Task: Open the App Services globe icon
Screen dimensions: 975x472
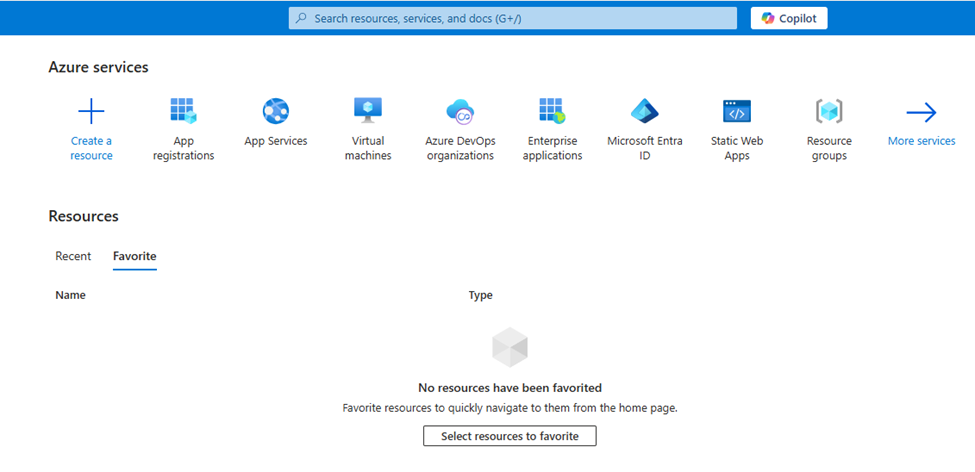Action: point(276,111)
